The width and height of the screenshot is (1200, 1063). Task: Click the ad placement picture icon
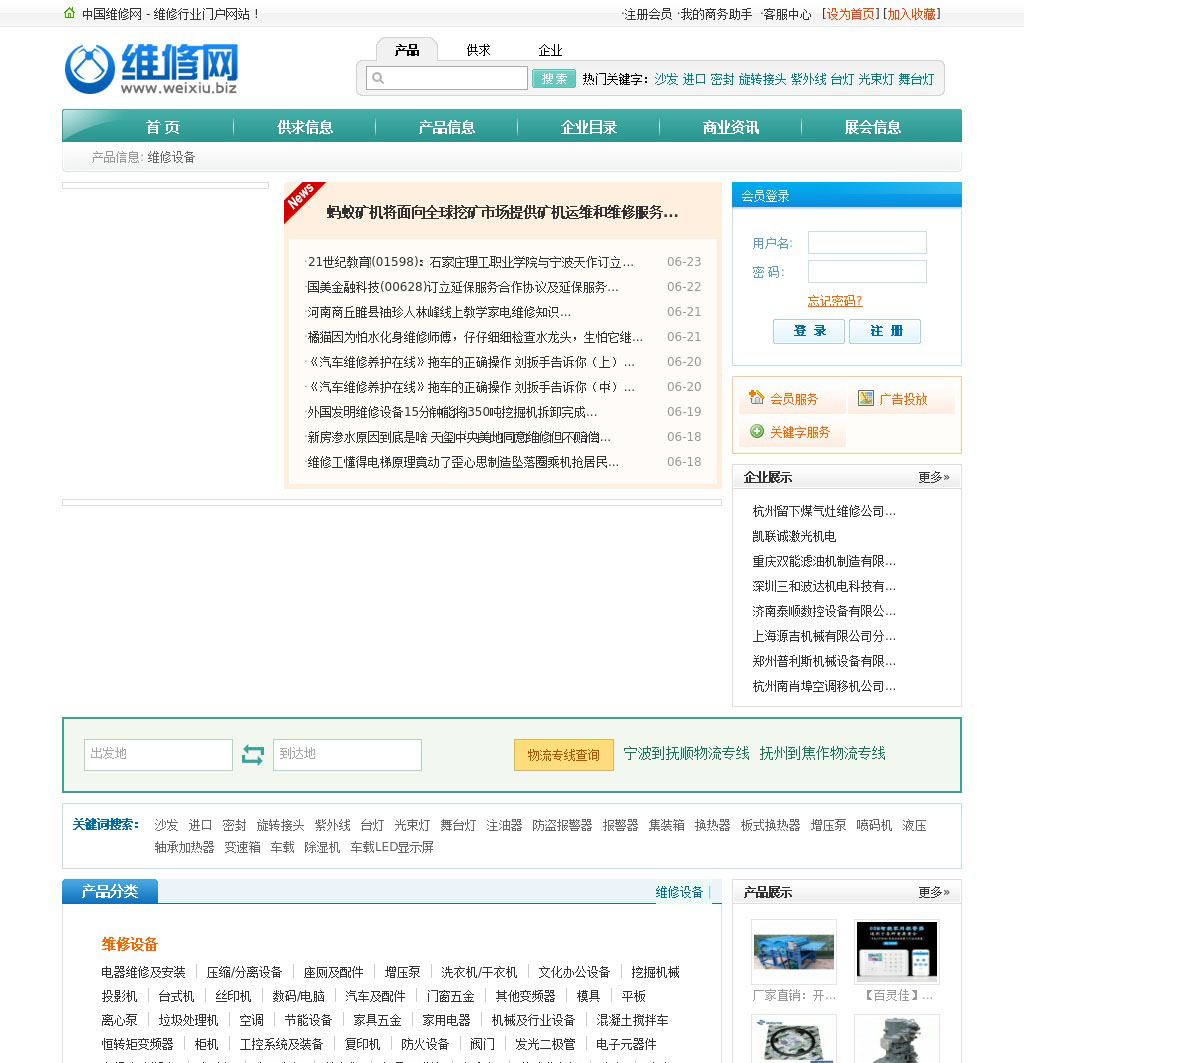[x=866, y=398]
